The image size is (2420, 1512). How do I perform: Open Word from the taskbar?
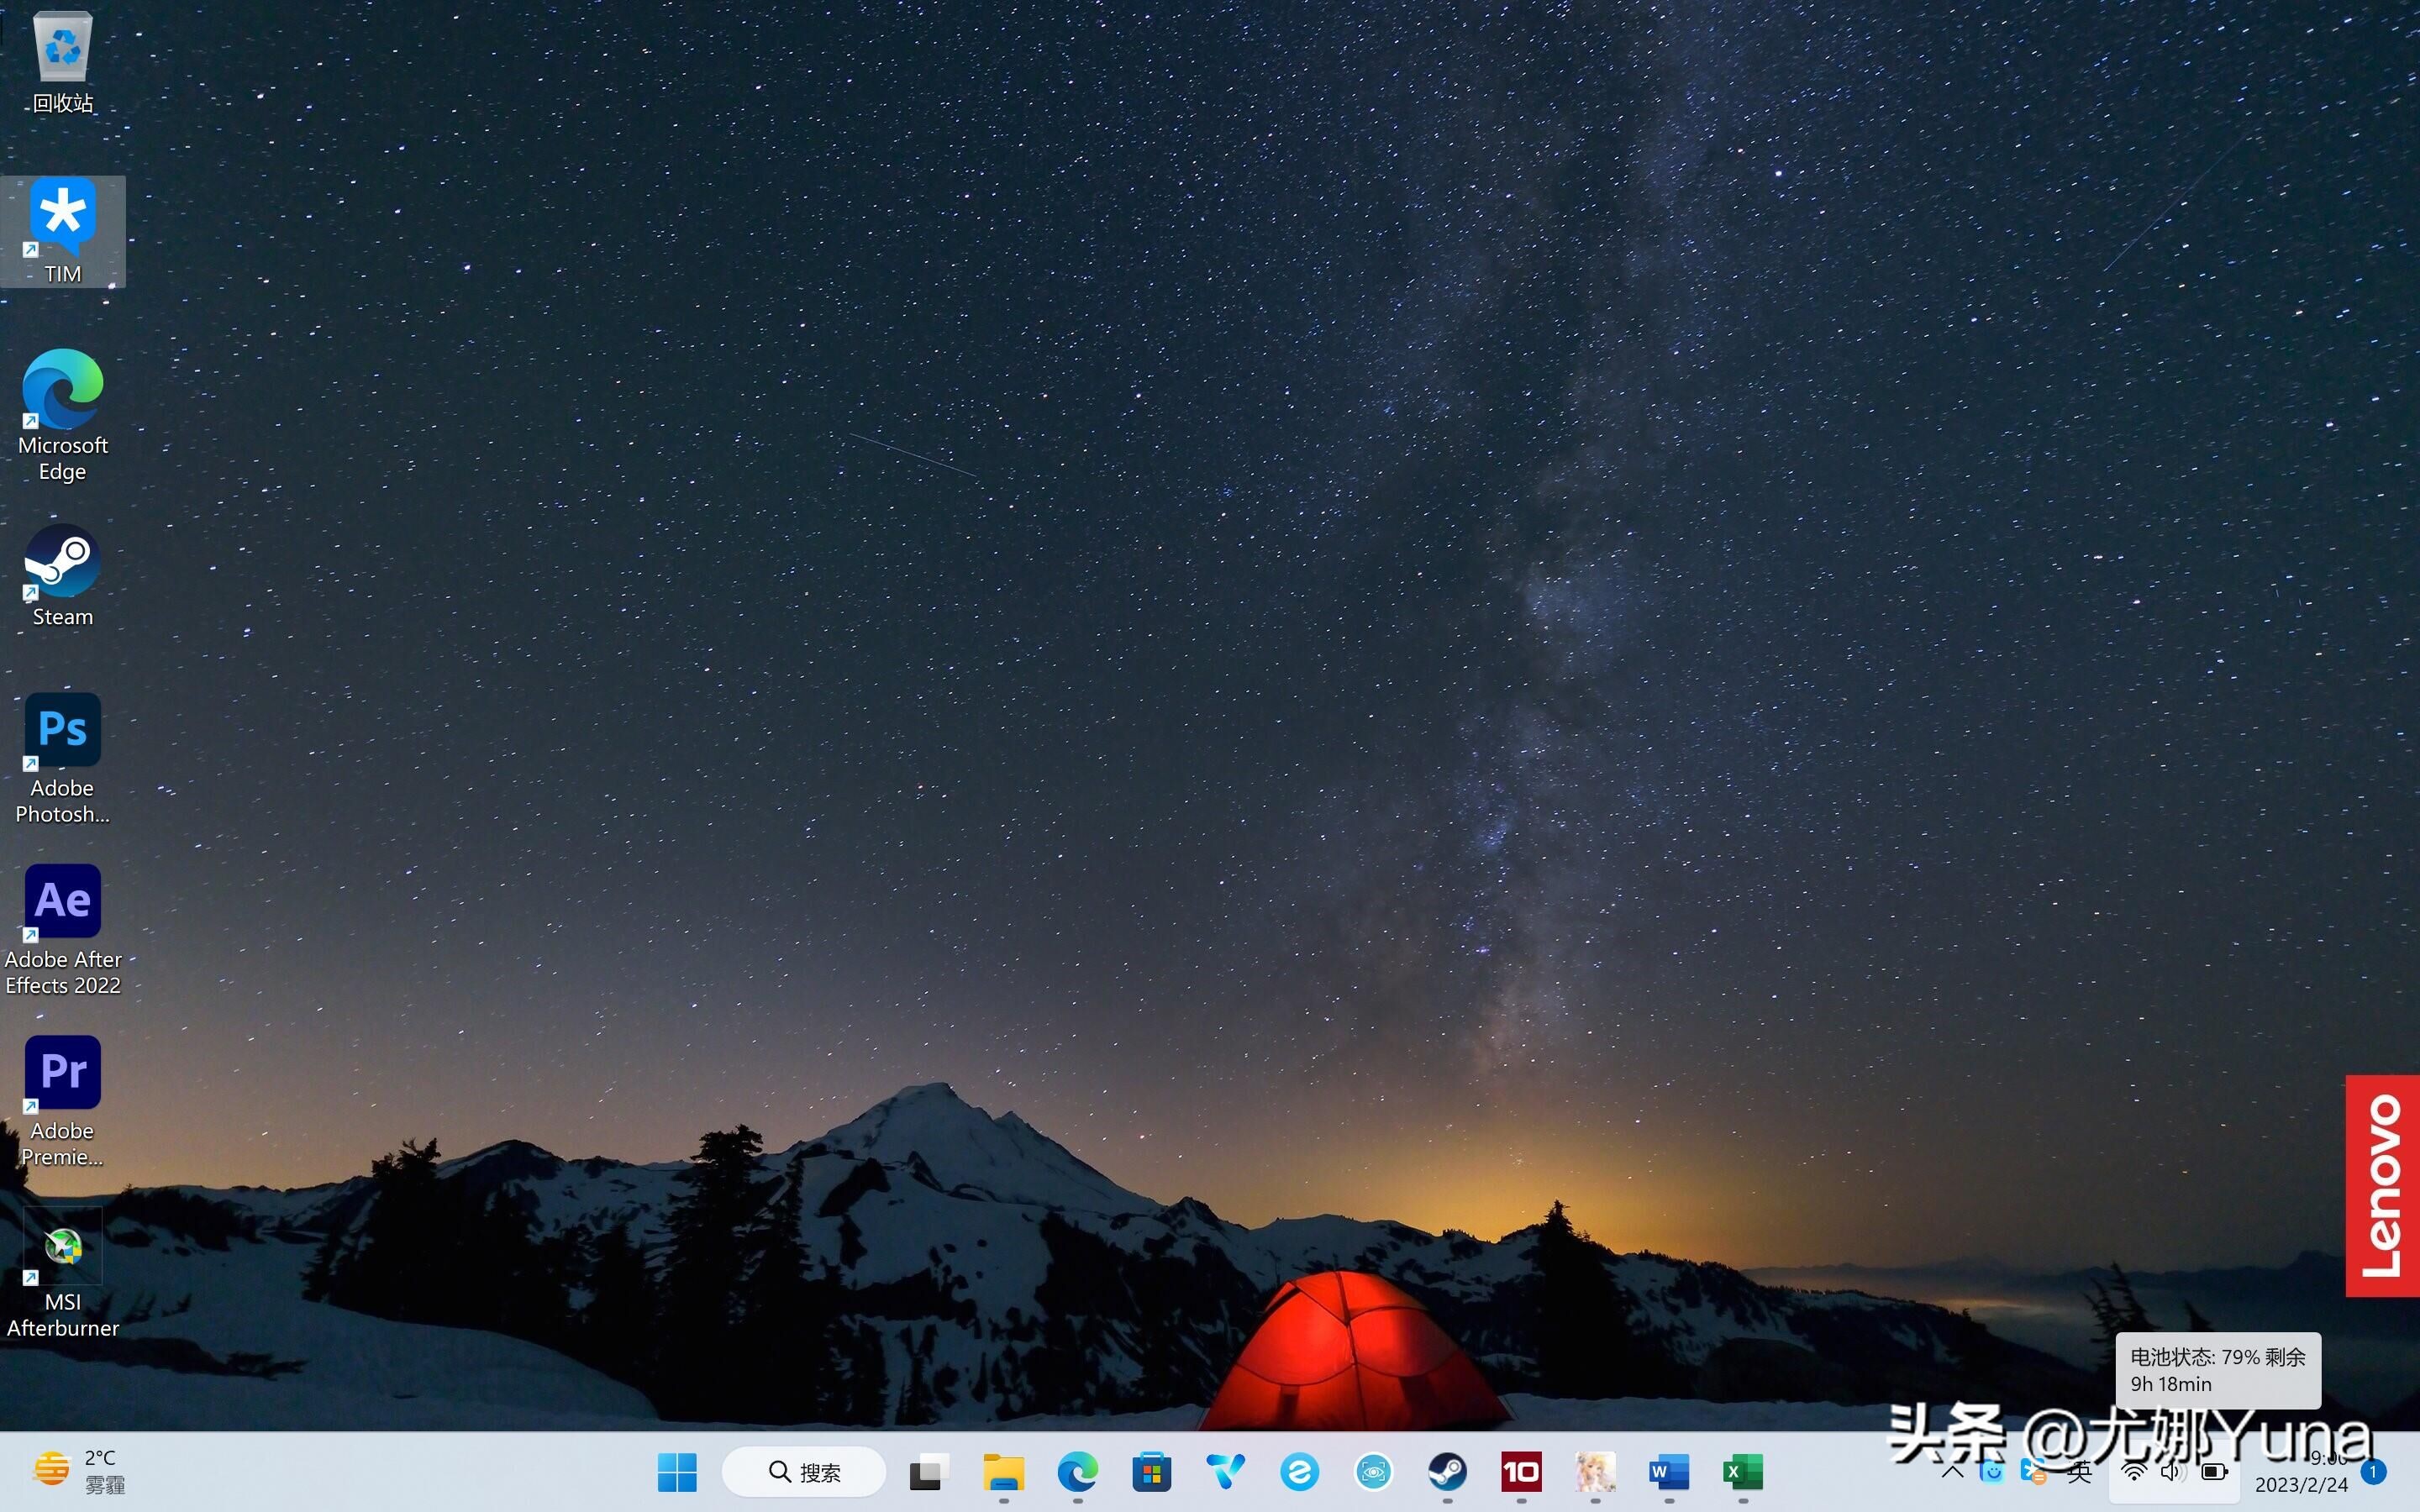pos(1669,1472)
